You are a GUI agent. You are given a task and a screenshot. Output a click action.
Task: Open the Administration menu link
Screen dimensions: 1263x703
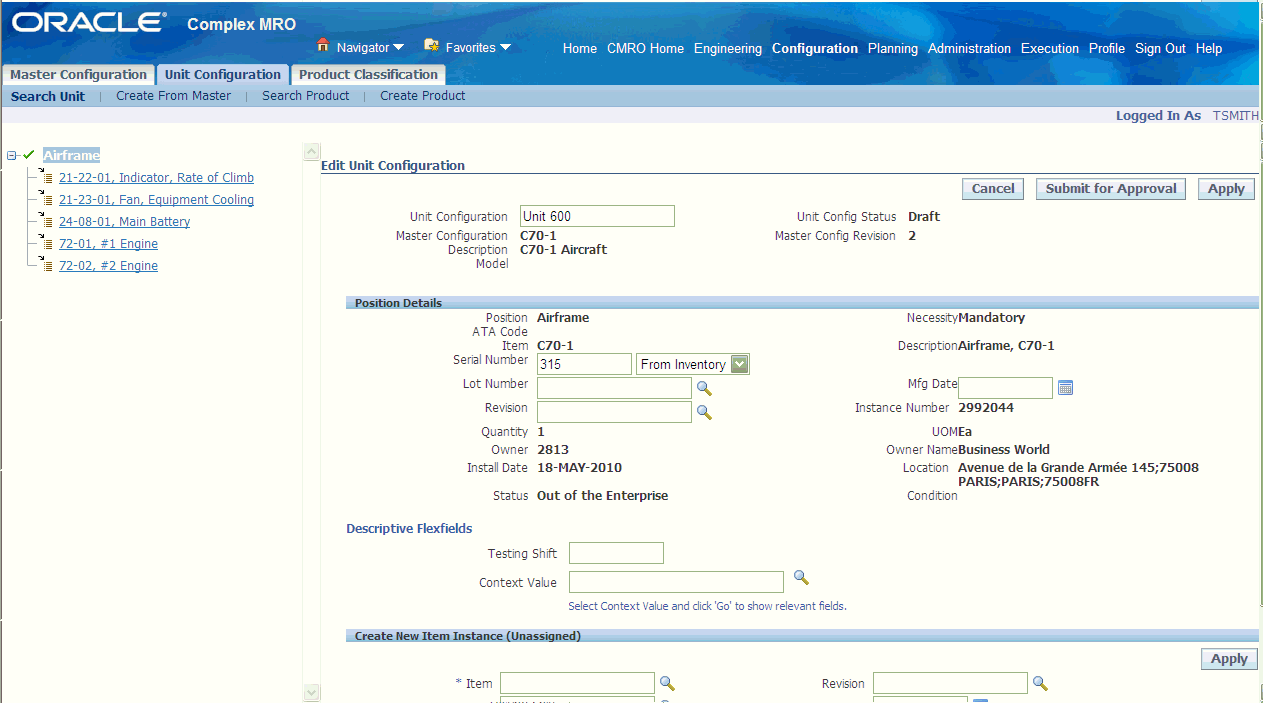click(969, 48)
